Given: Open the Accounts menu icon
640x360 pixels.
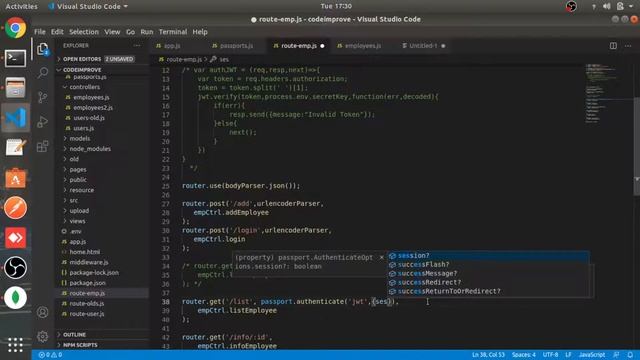Looking at the screenshot, I should 42,312.
